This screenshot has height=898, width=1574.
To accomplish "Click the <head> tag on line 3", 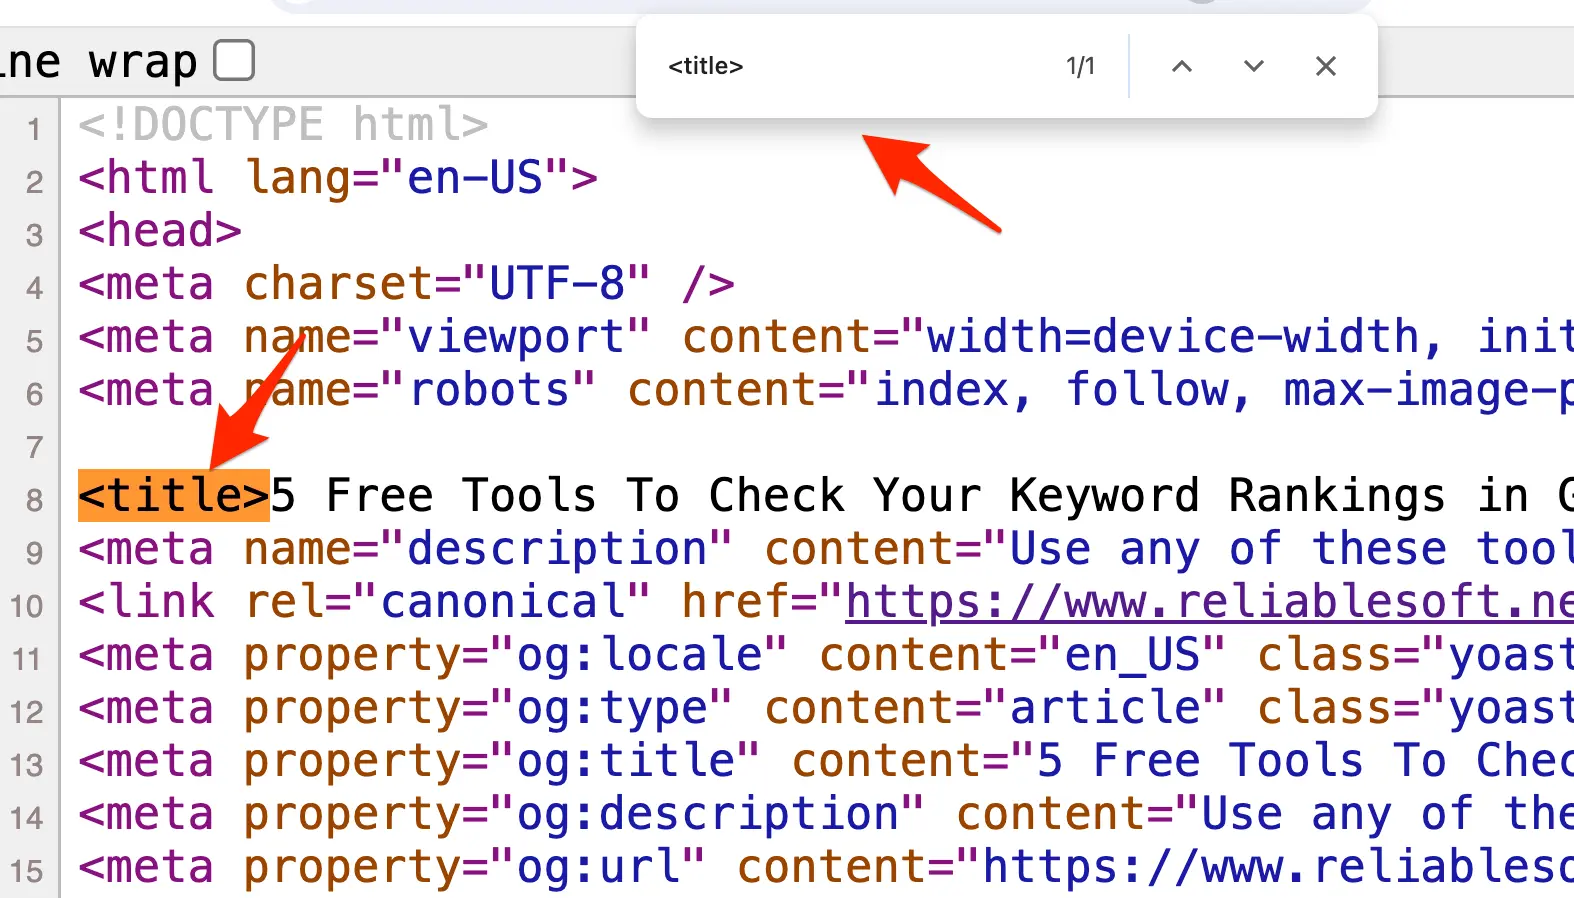I will [x=160, y=231].
